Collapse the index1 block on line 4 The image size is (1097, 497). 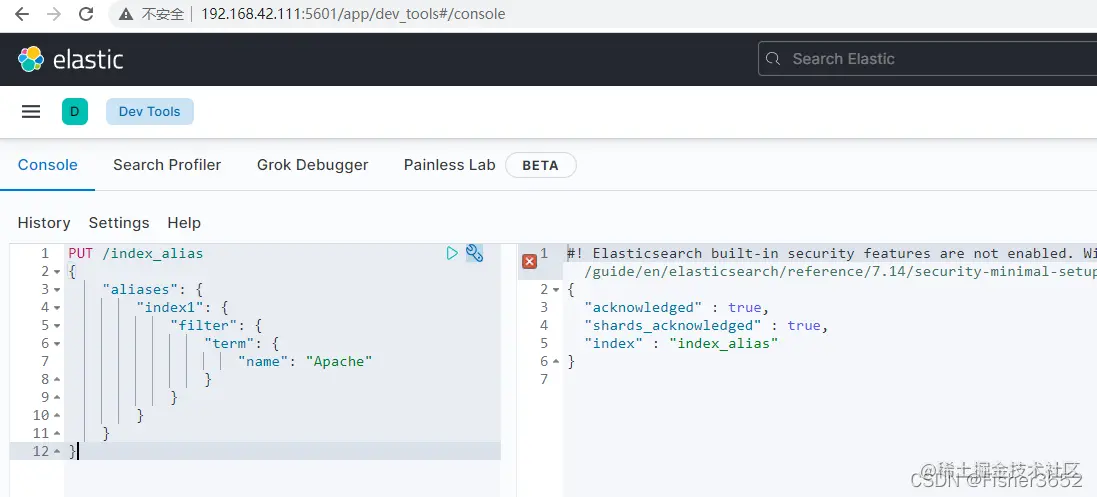click(57, 307)
